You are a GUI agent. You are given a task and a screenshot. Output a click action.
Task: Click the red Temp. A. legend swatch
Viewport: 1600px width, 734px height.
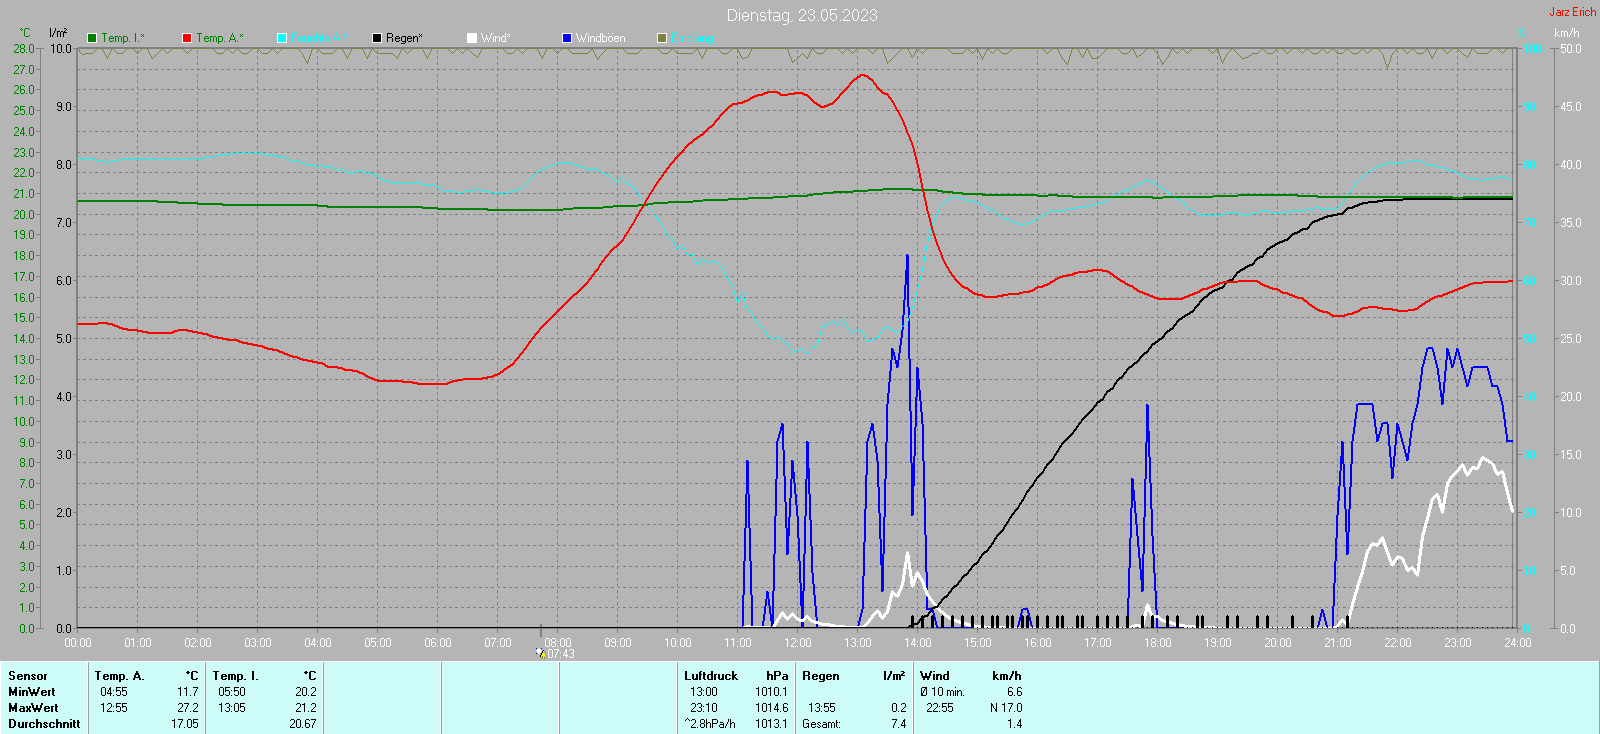[187, 38]
